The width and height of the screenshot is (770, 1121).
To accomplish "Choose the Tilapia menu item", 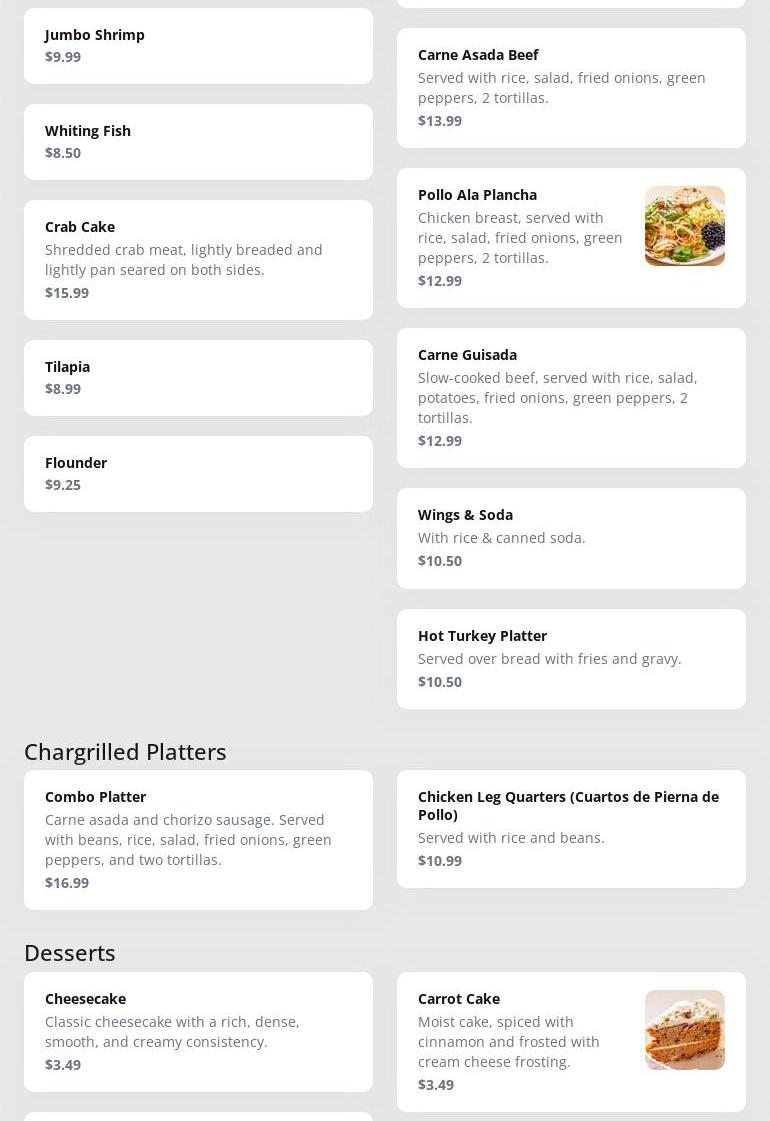I will coord(198,378).
